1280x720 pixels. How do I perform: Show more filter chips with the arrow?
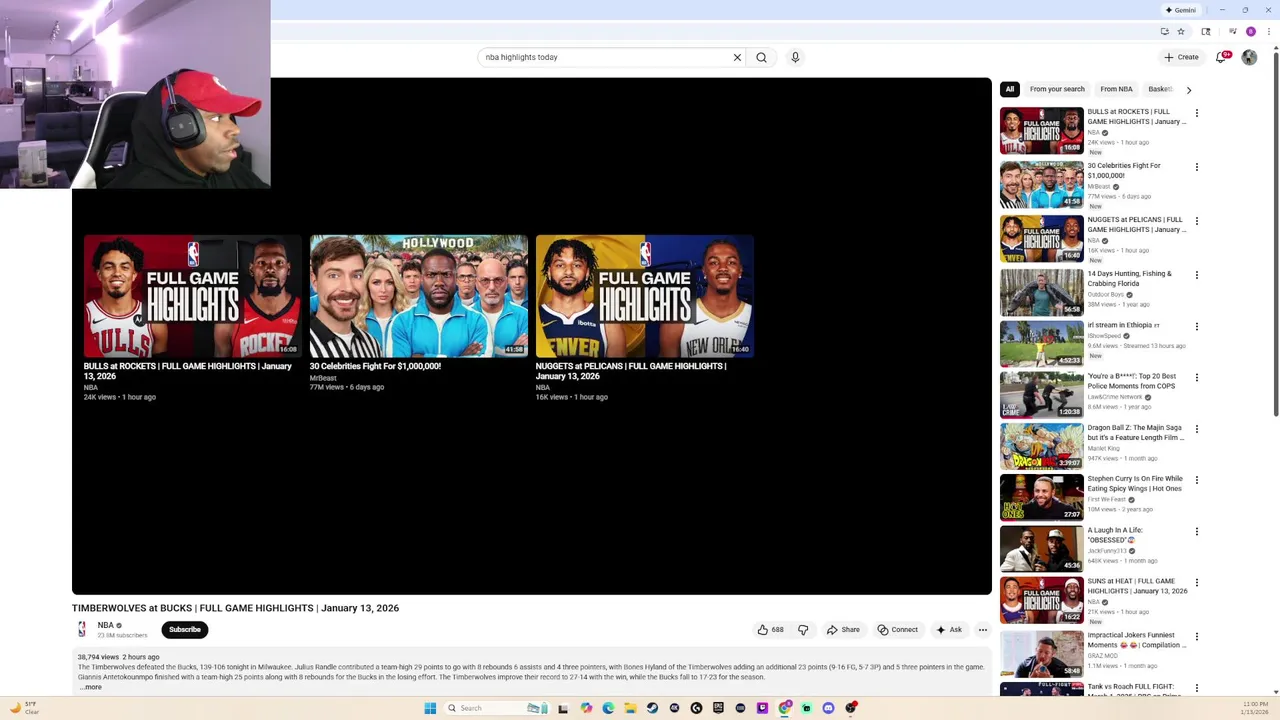tap(1188, 90)
